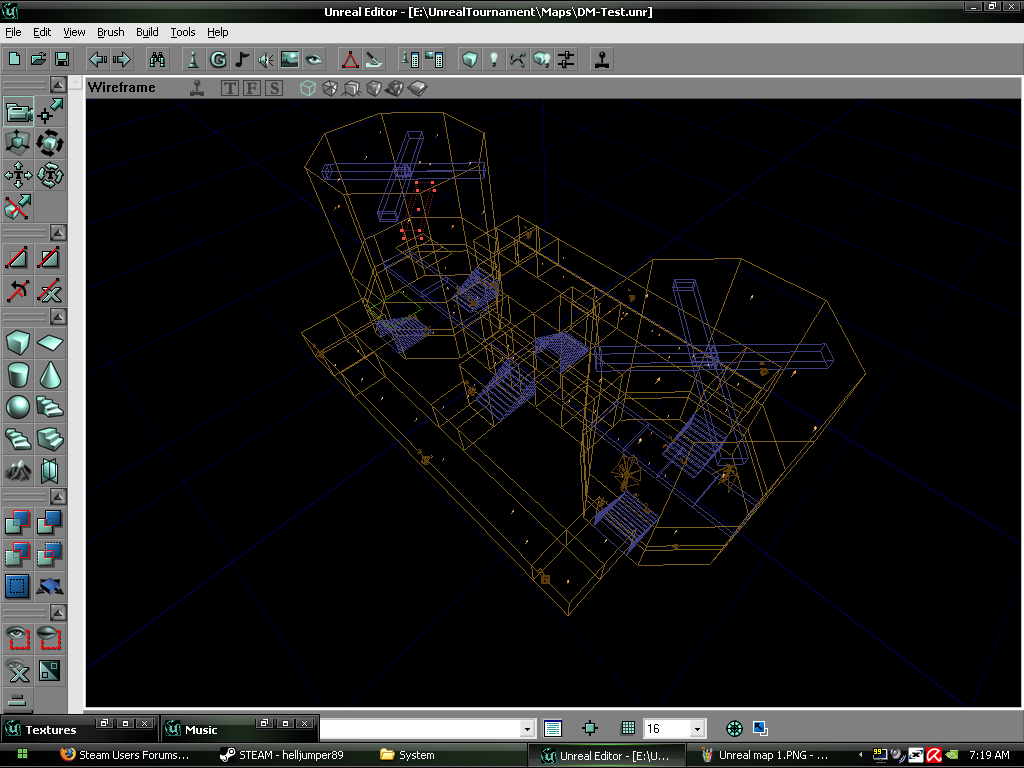The image size is (1024, 768).
Task: Build a Sheet brush
Action: coord(50,342)
